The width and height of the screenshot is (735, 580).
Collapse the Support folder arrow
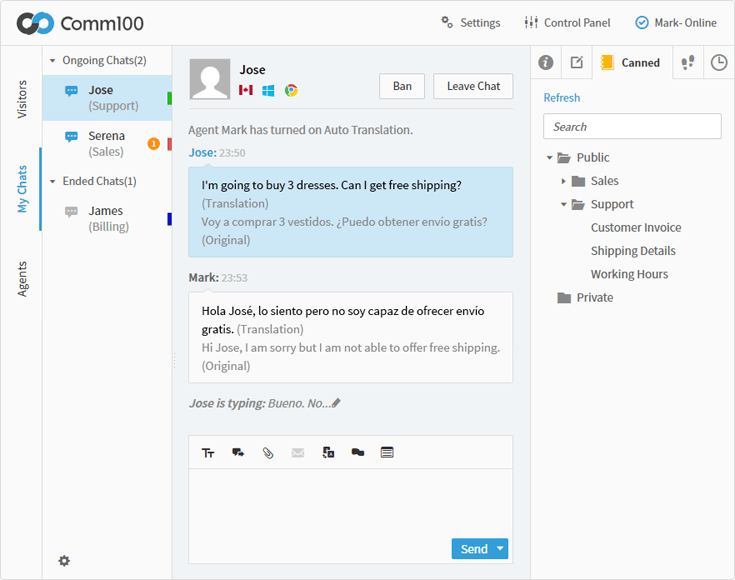coord(563,204)
